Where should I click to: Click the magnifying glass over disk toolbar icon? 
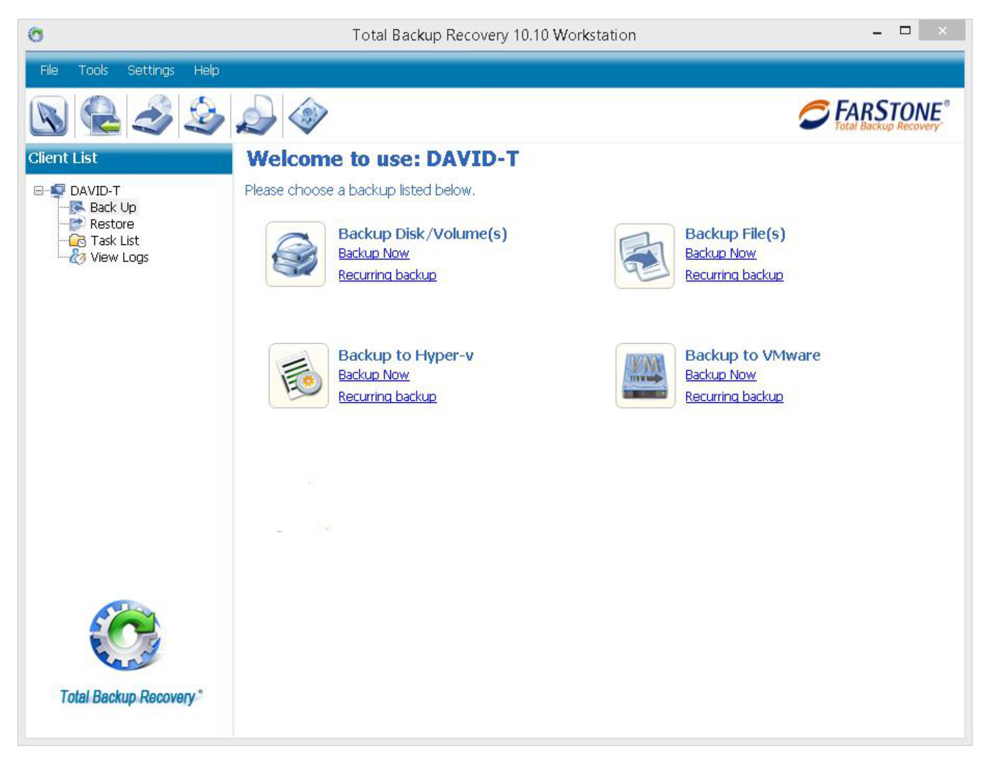[x=256, y=115]
